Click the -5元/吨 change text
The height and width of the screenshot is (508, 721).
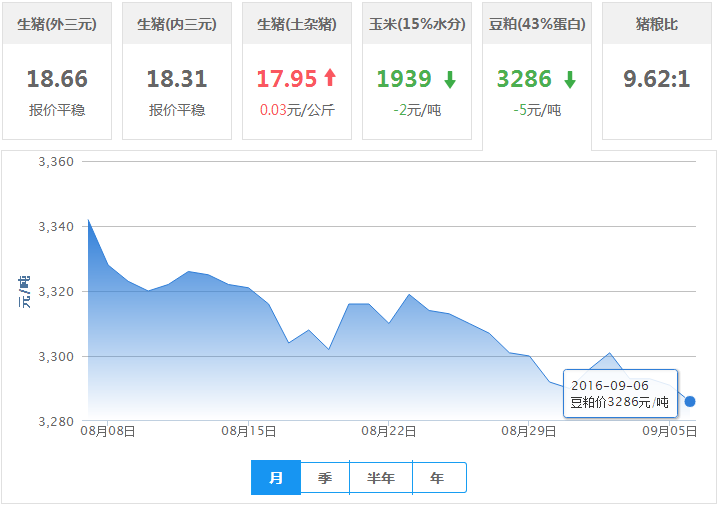pyautogui.click(x=537, y=110)
